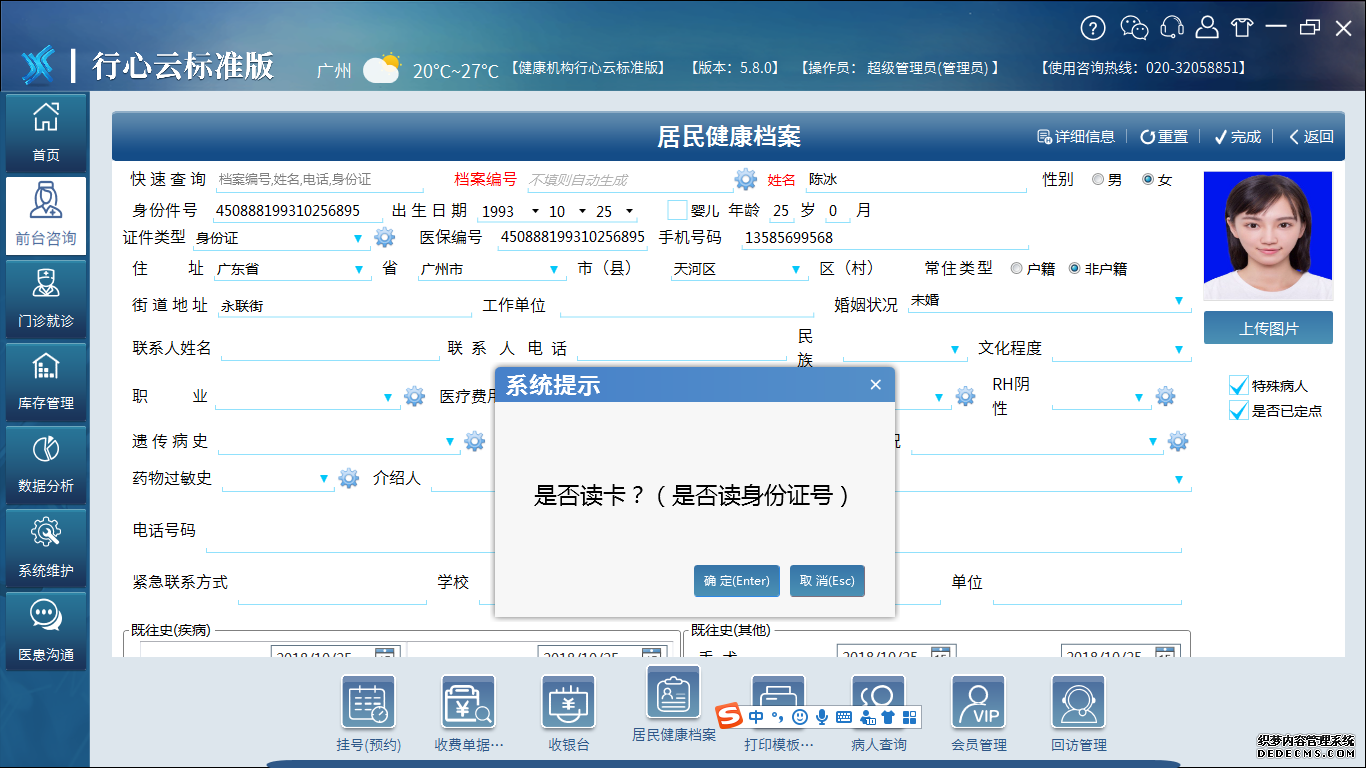This screenshot has height=768, width=1366.
Task: Open 回访管理 in the bottom toolbar
Action: (1079, 713)
